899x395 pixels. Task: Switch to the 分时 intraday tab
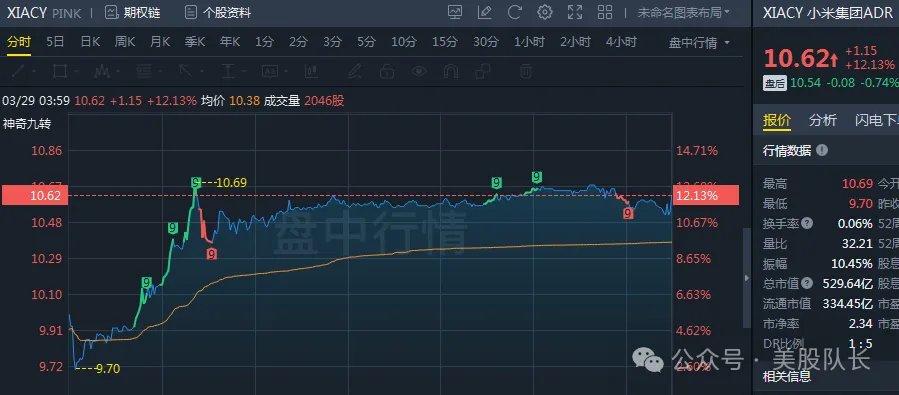point(19,42)
